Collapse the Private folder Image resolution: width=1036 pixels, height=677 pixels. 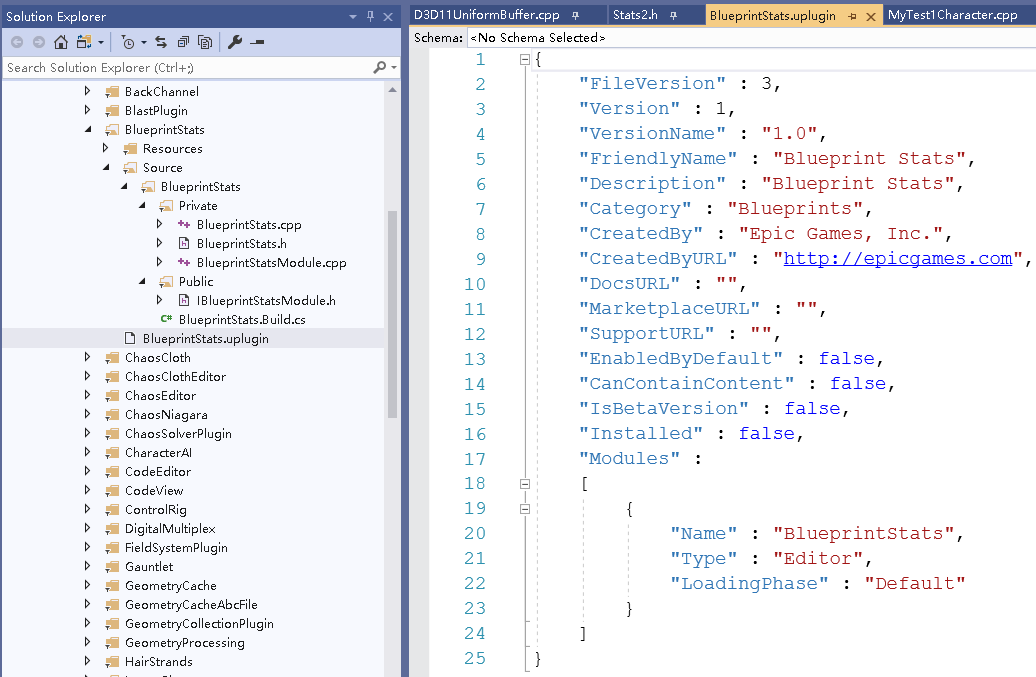pos(141,205)
